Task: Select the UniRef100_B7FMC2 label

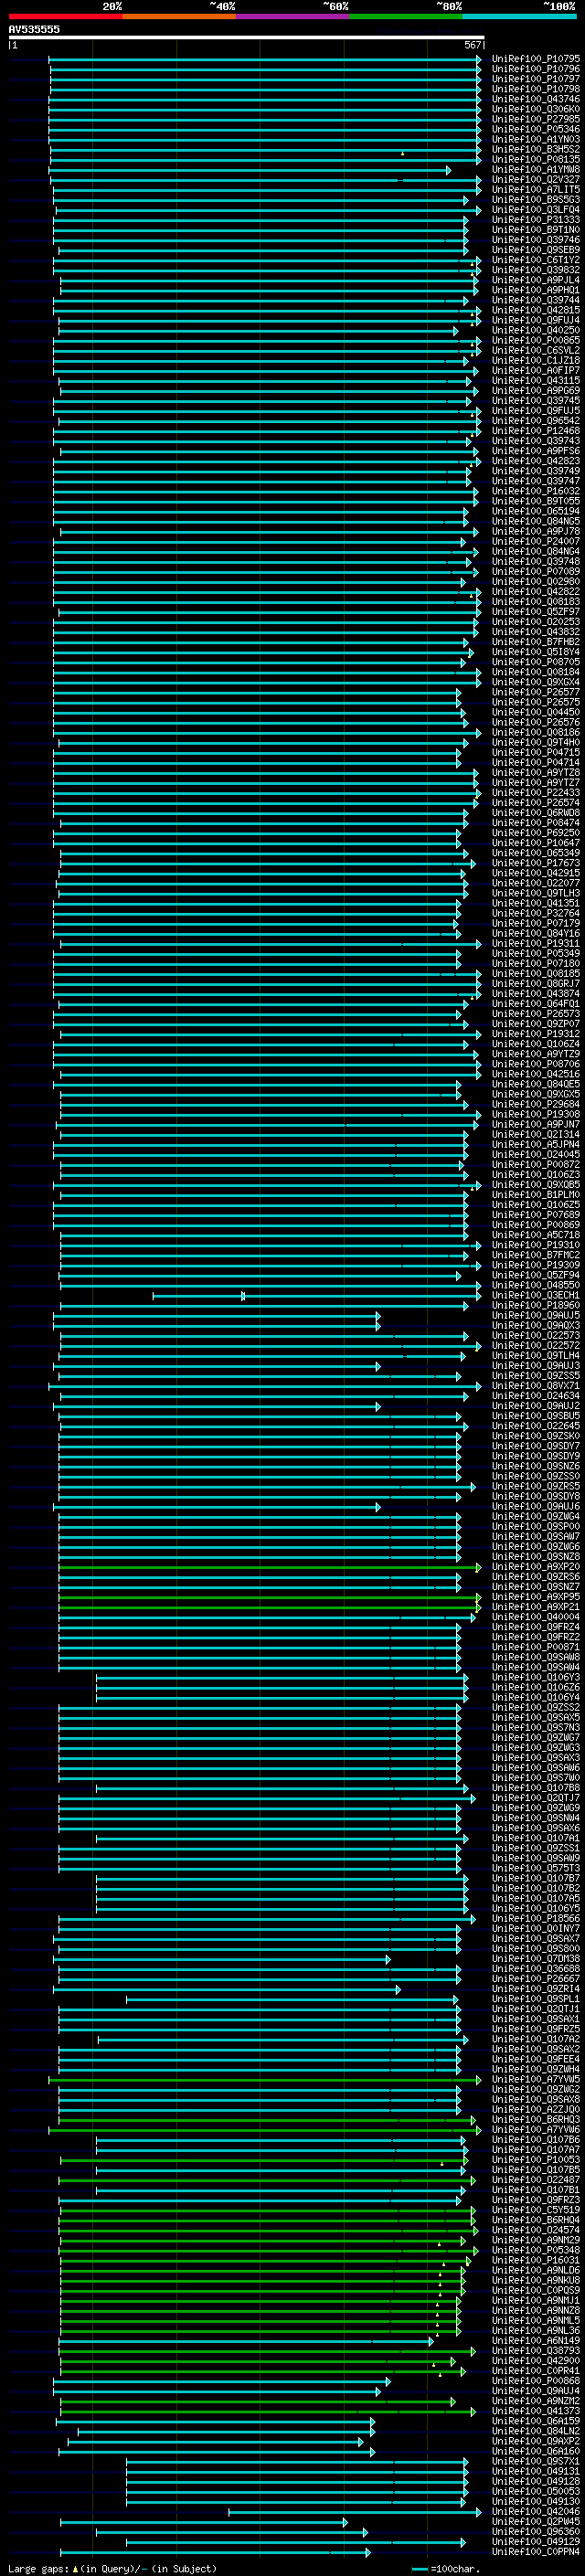Action: [x=535, y=1255]
